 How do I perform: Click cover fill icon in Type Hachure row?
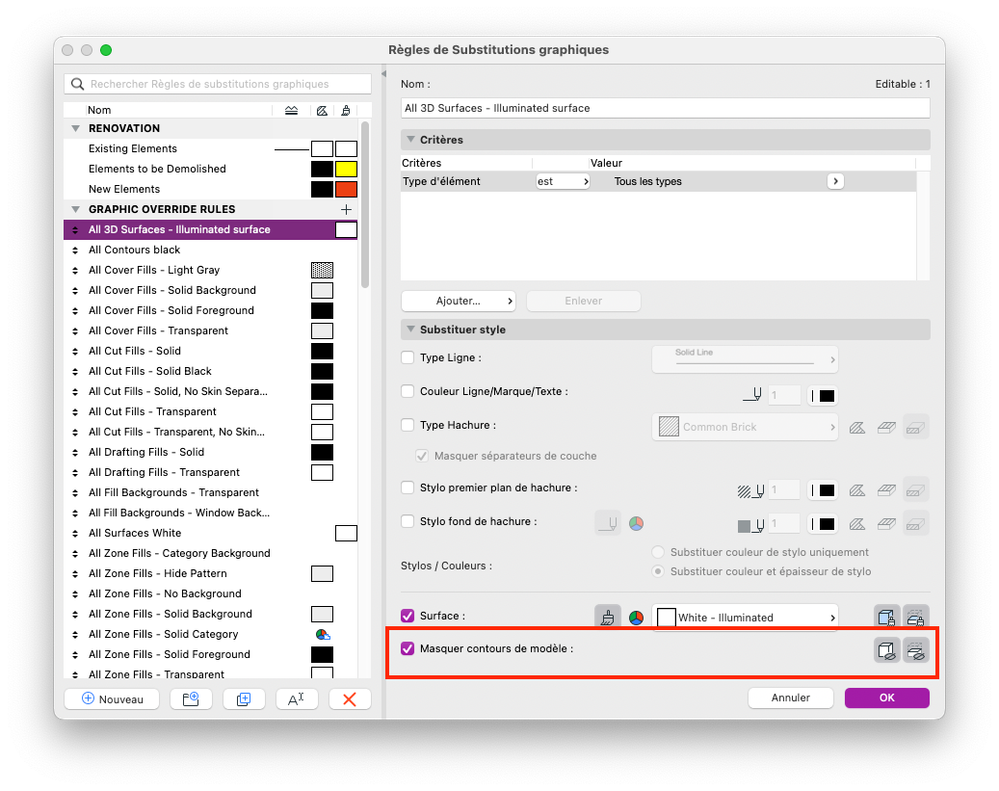[x=886, y=427]
